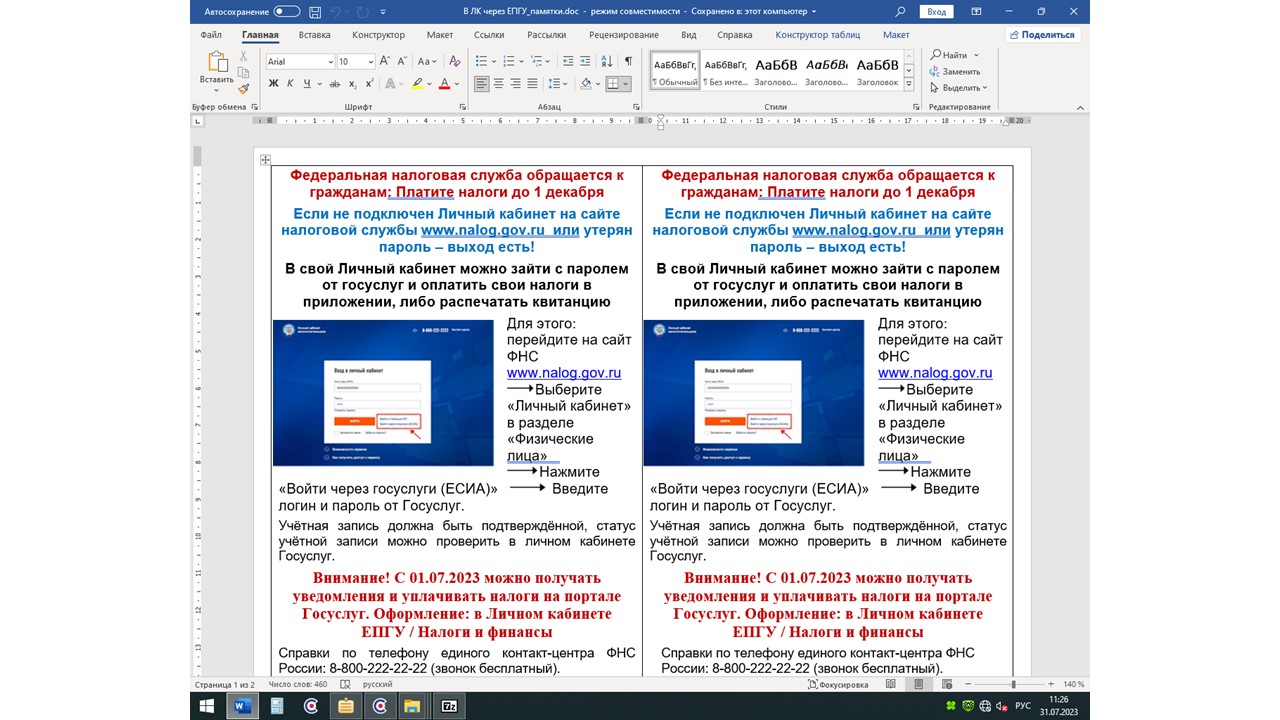This screenshot has width=1280, height=720.
Task: Open the www.nalog.gov.ru link in left column
Action: pyautogui.click(x=564, y=373)
